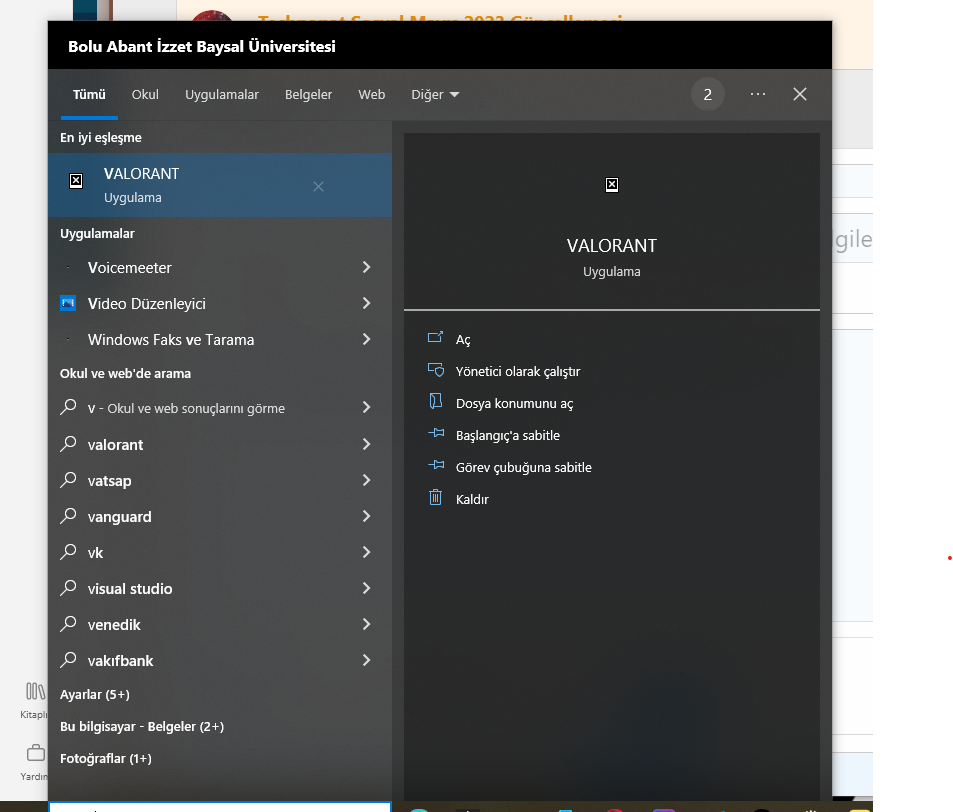Click Kaldır to uninstall VALORANT
Viewport: 953px width, 812px height.
472,499
